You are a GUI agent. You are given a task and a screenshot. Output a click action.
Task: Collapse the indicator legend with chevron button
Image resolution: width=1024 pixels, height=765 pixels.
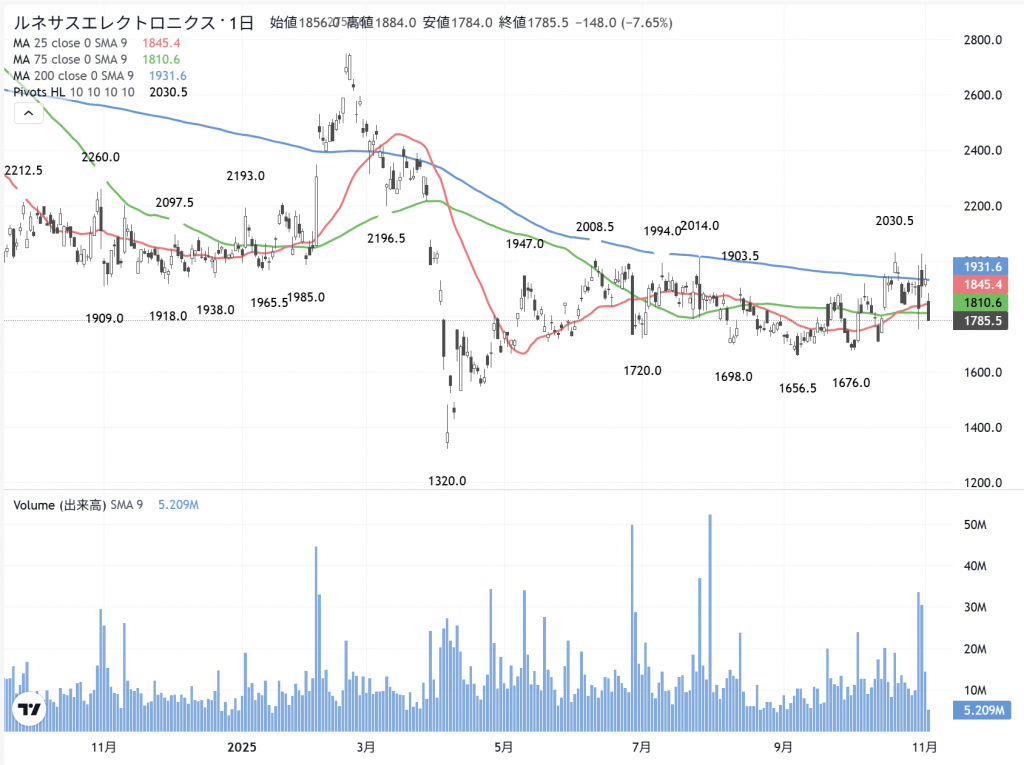27,114
